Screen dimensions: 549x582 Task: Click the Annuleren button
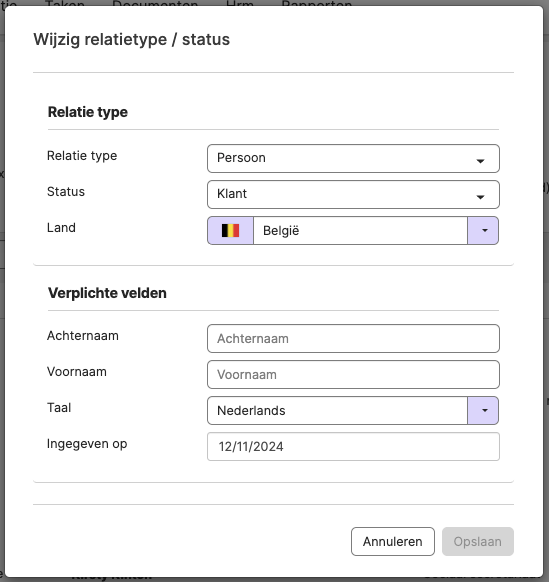click(393, 542)
